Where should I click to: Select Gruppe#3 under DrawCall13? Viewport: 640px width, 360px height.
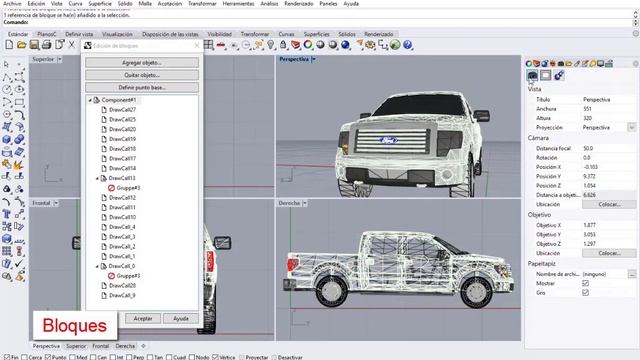coord(128,188)
